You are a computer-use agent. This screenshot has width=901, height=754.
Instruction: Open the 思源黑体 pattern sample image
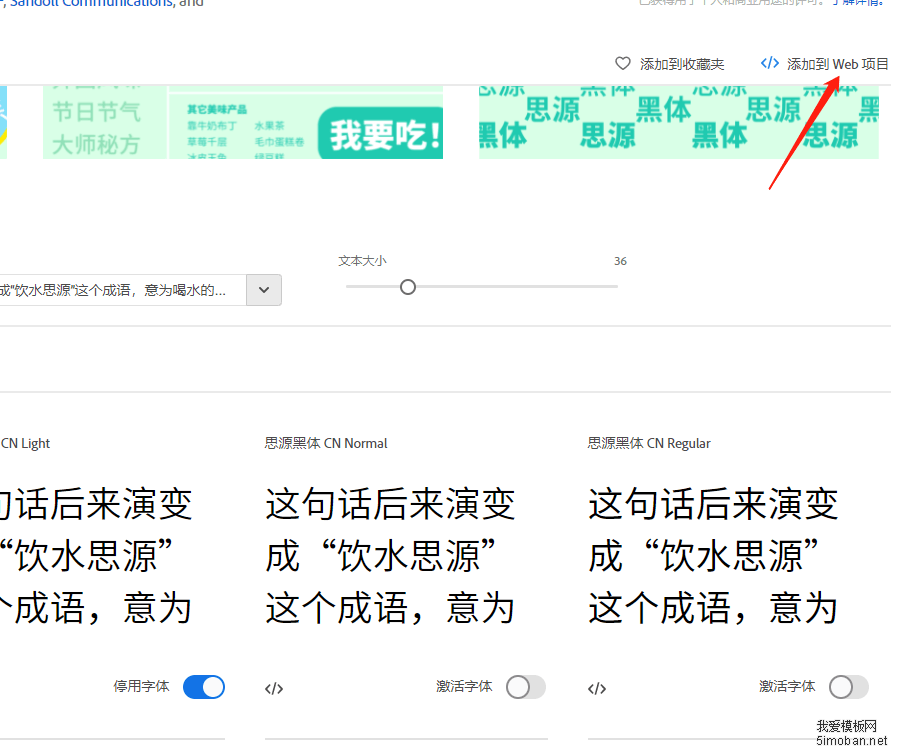click(678, 122)
